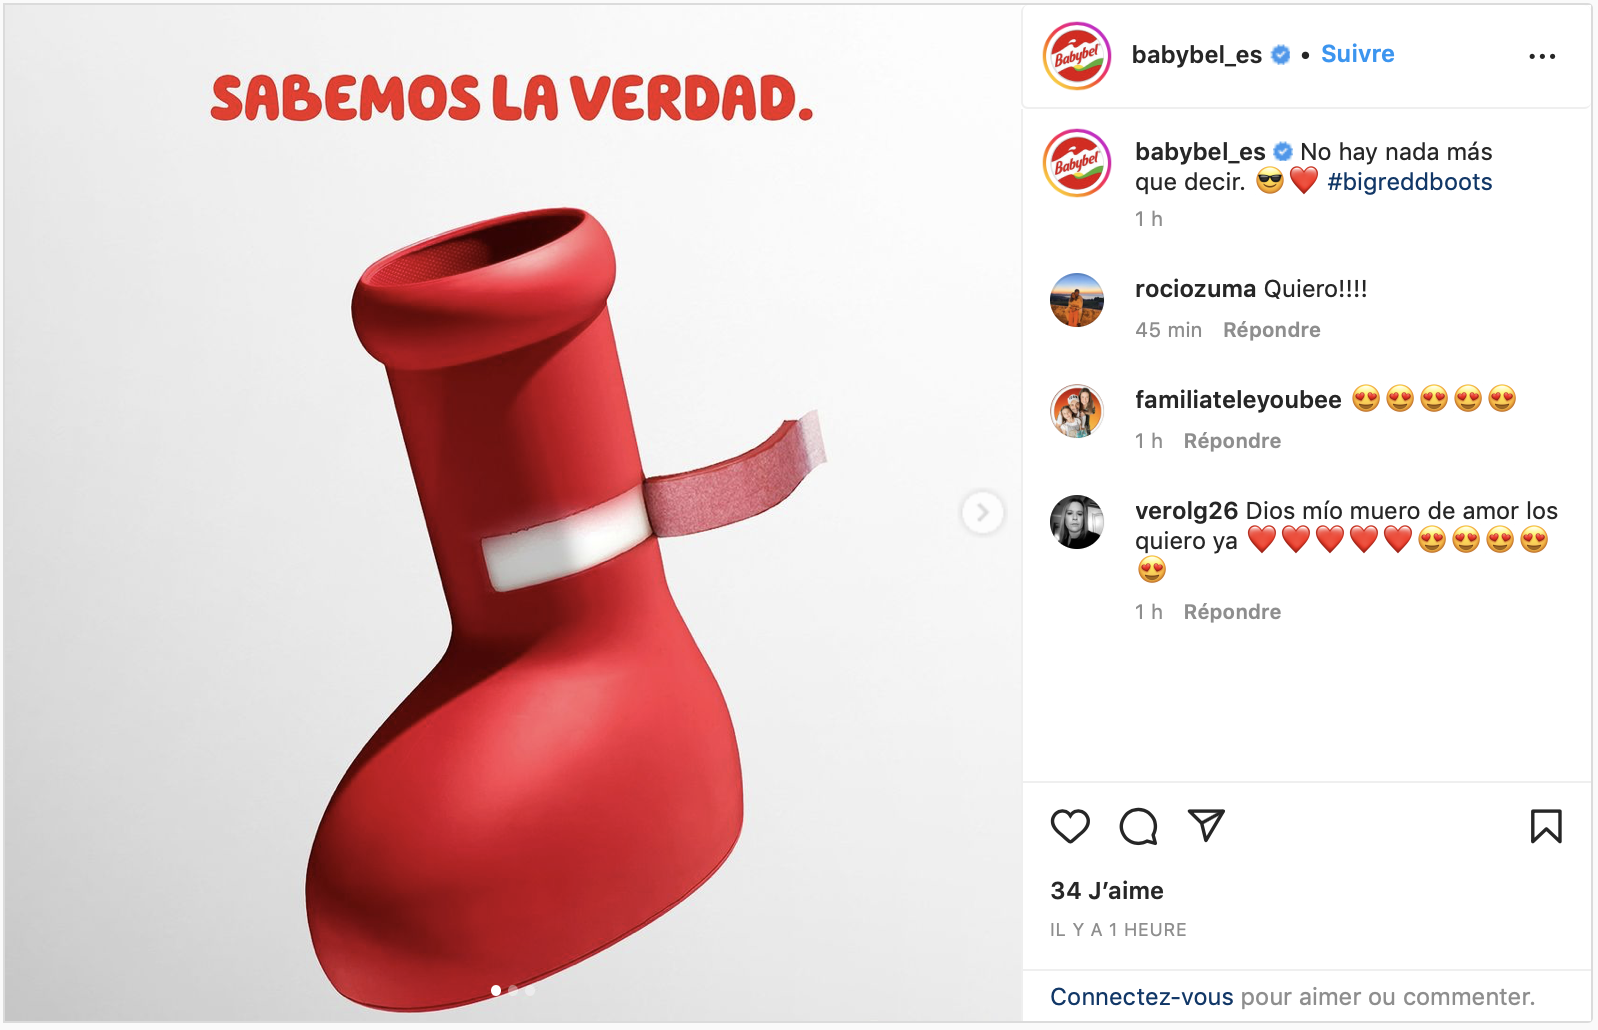This screenshot has height=1030, width=1598.
Task: Open Connectez-vous login link
Action: (1141, 997)
